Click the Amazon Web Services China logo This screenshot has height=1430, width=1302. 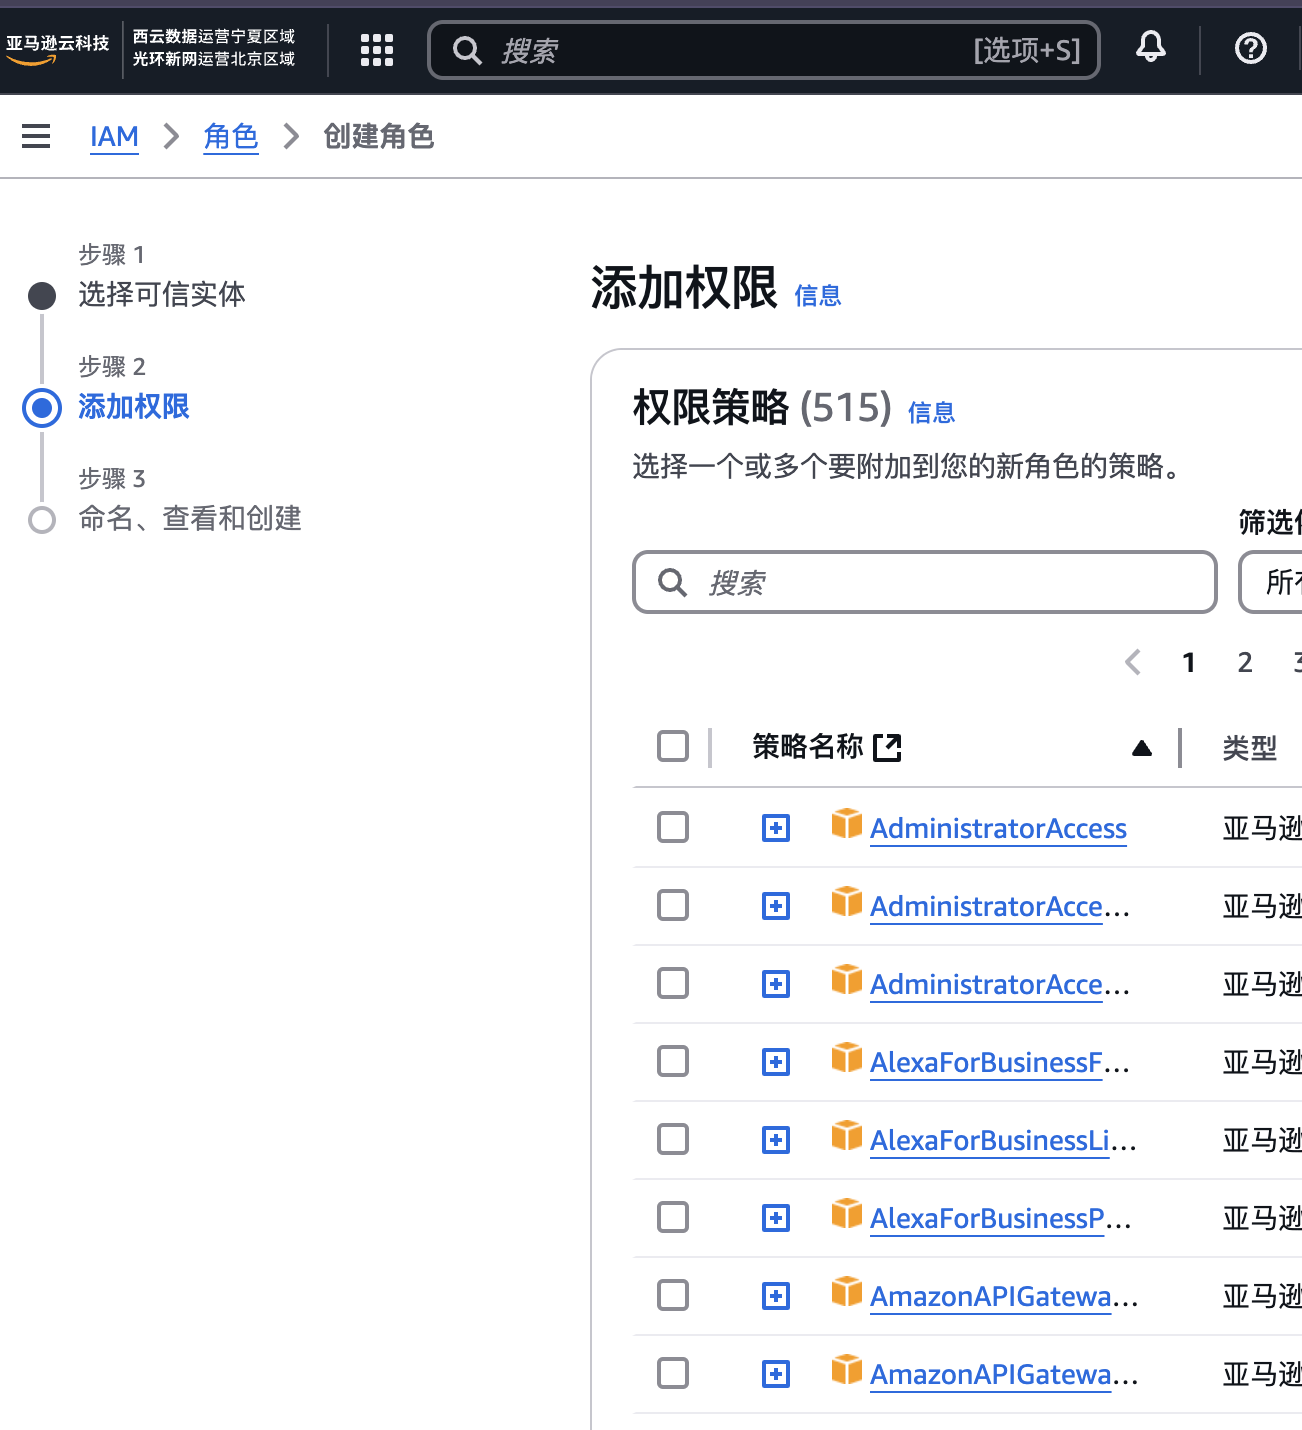(57, 48)
